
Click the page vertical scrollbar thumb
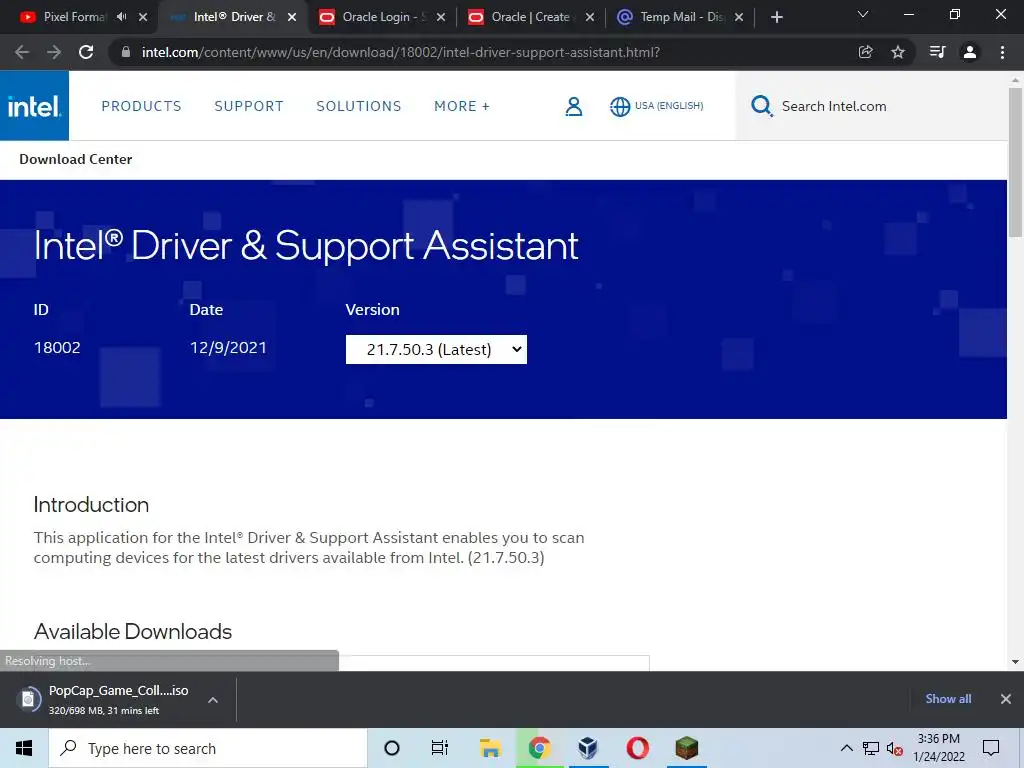pyautogui.click(x=1015, y=162)
